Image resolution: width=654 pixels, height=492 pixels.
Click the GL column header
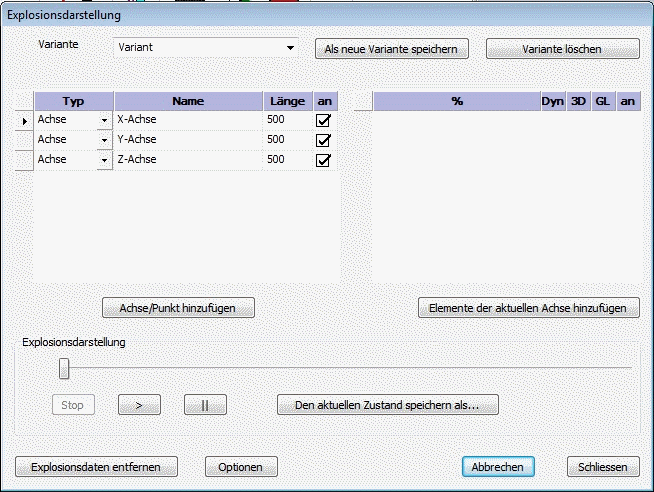603,101
